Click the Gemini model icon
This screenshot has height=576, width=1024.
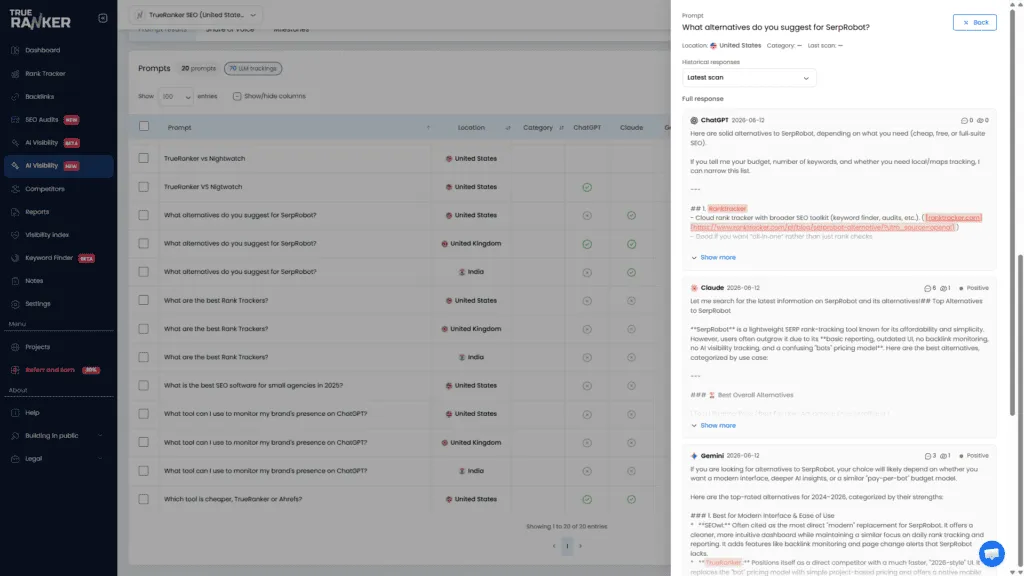(694, 456)
